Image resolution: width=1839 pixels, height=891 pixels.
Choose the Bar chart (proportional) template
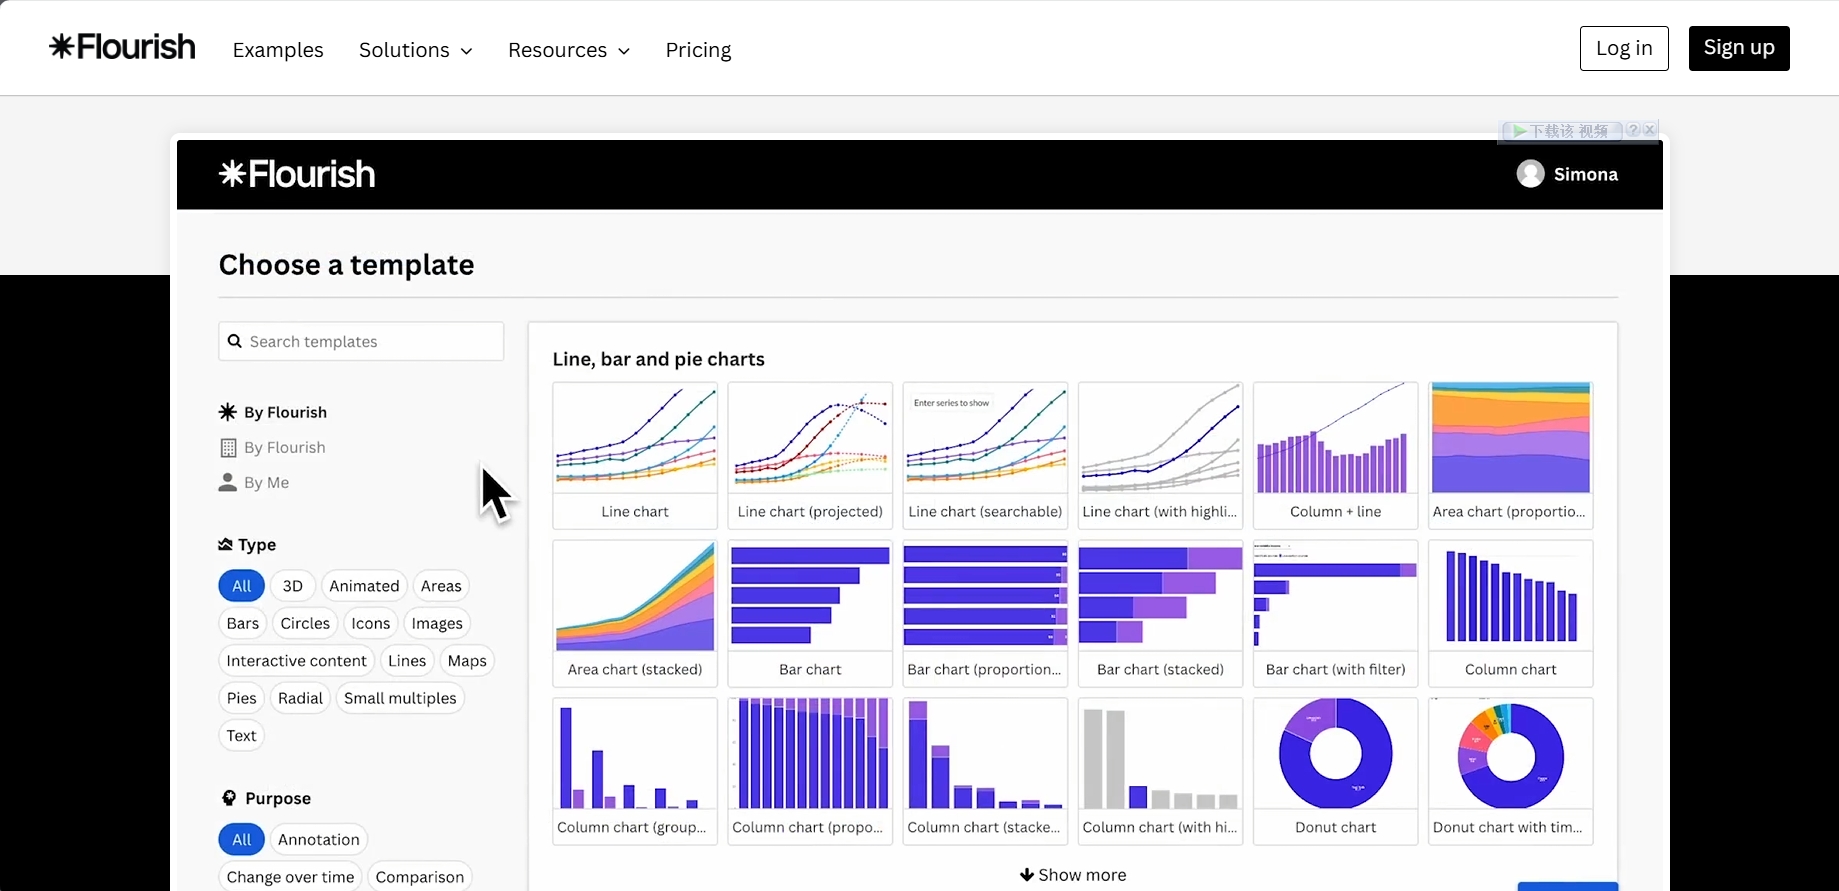[985, 613]
